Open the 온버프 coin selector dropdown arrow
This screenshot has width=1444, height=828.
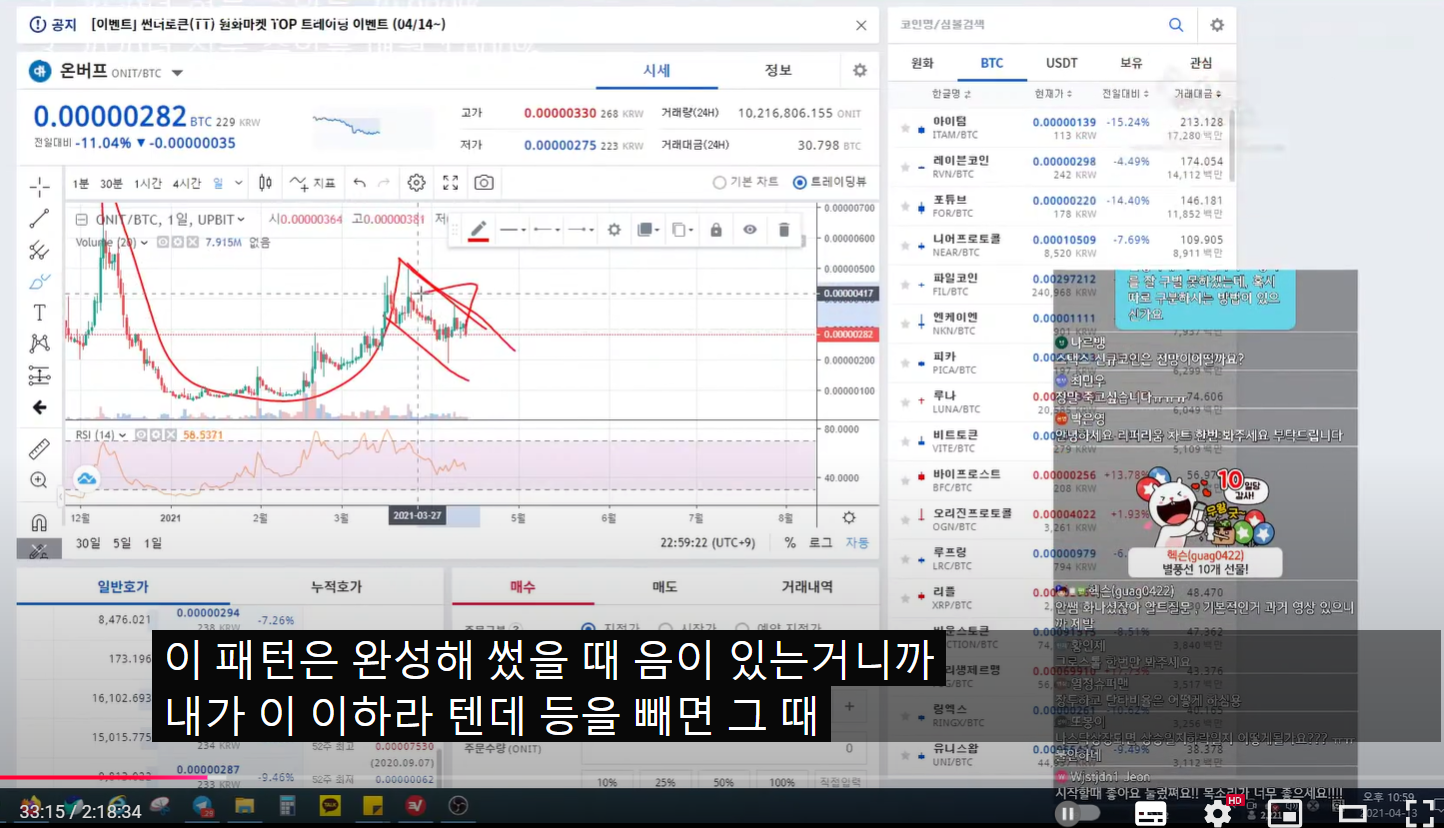pos(177,73)
